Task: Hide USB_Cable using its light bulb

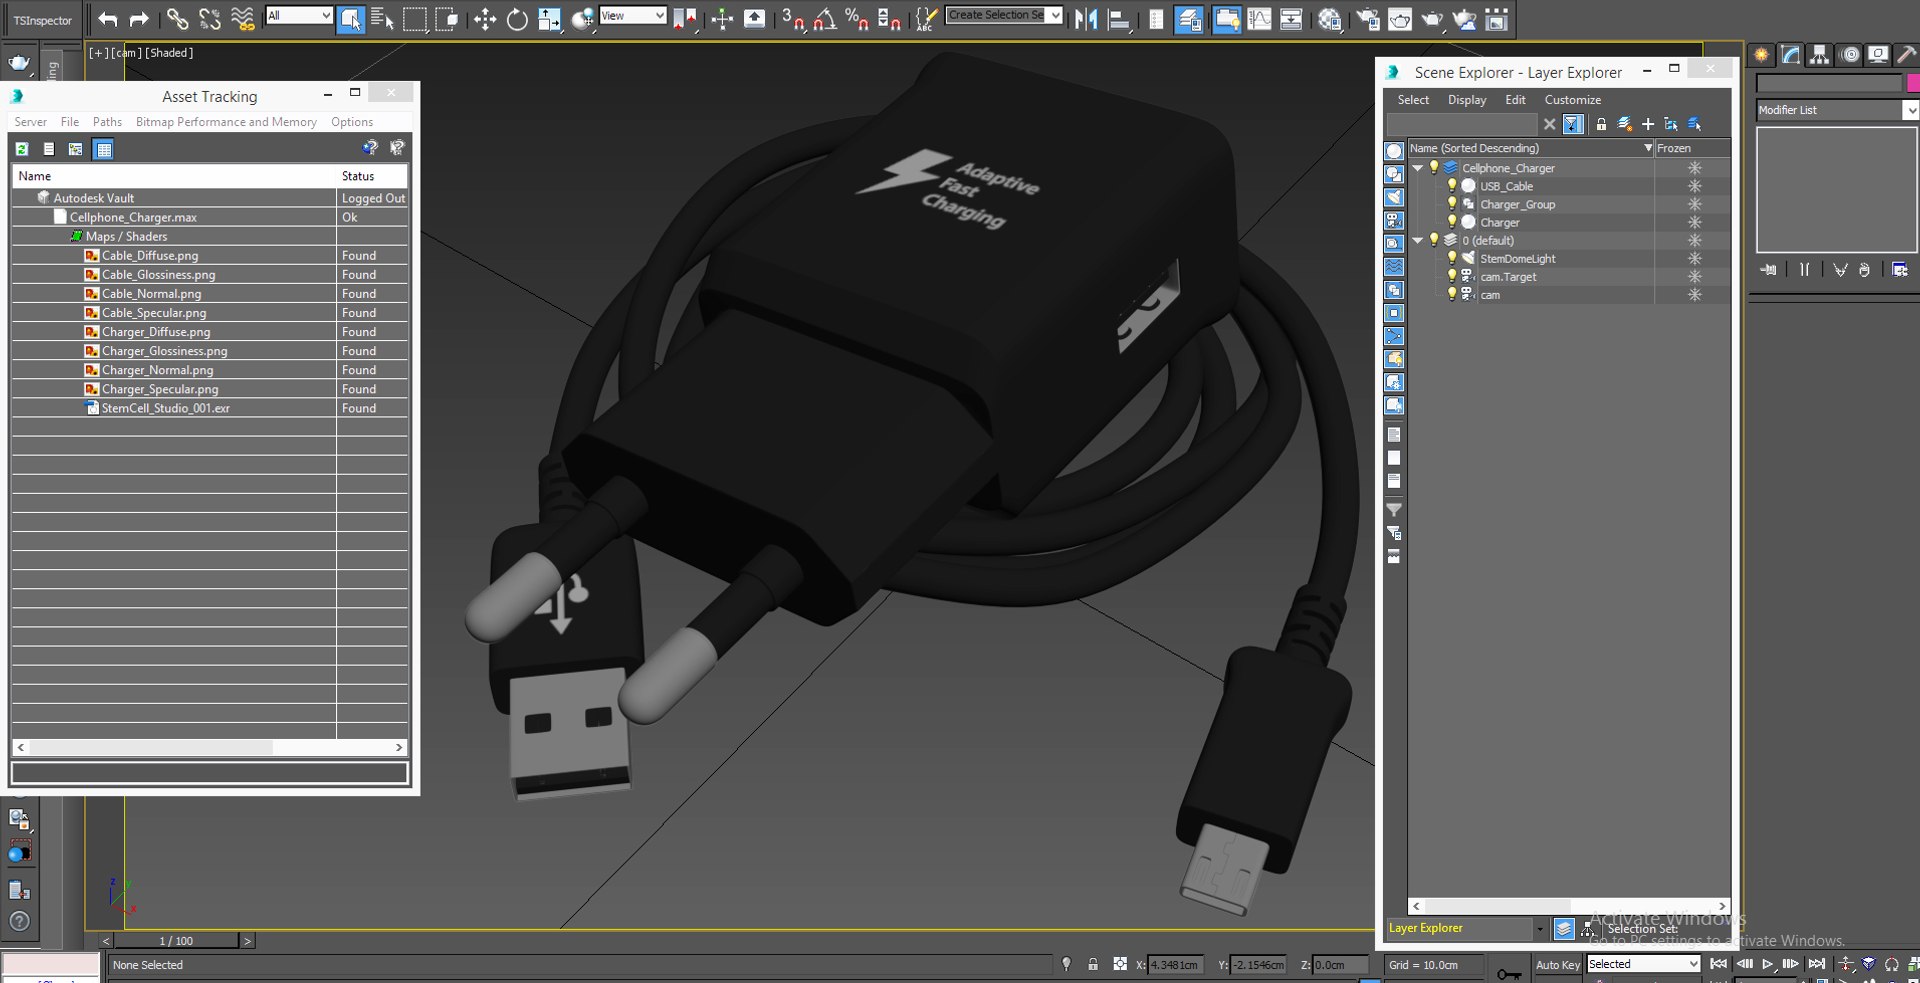Action: pos(1452,186)
